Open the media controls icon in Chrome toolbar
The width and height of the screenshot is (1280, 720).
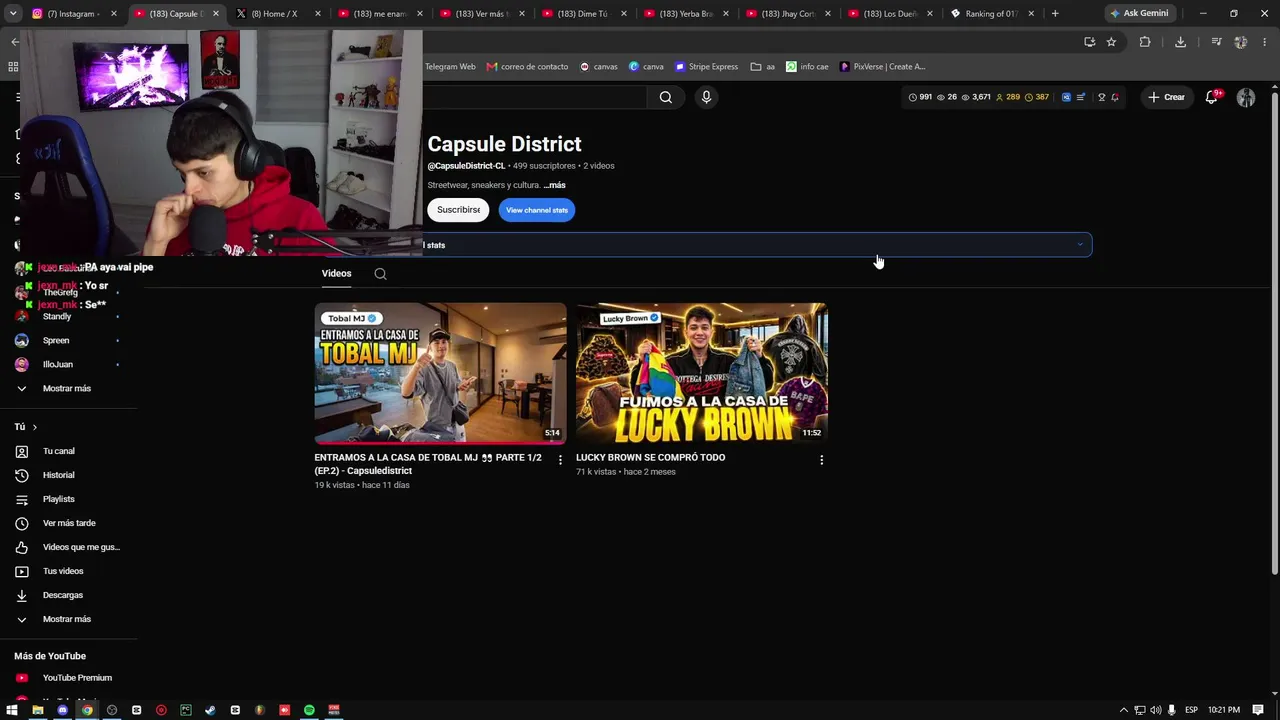(x=1216, y=42)
